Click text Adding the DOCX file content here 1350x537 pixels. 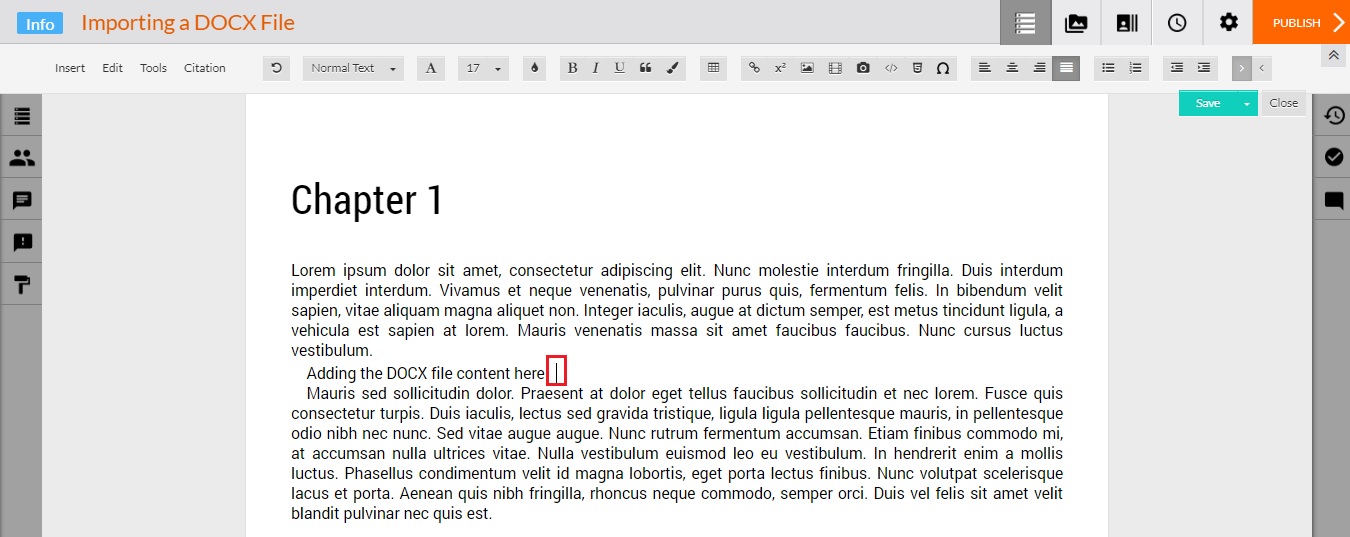427,373
